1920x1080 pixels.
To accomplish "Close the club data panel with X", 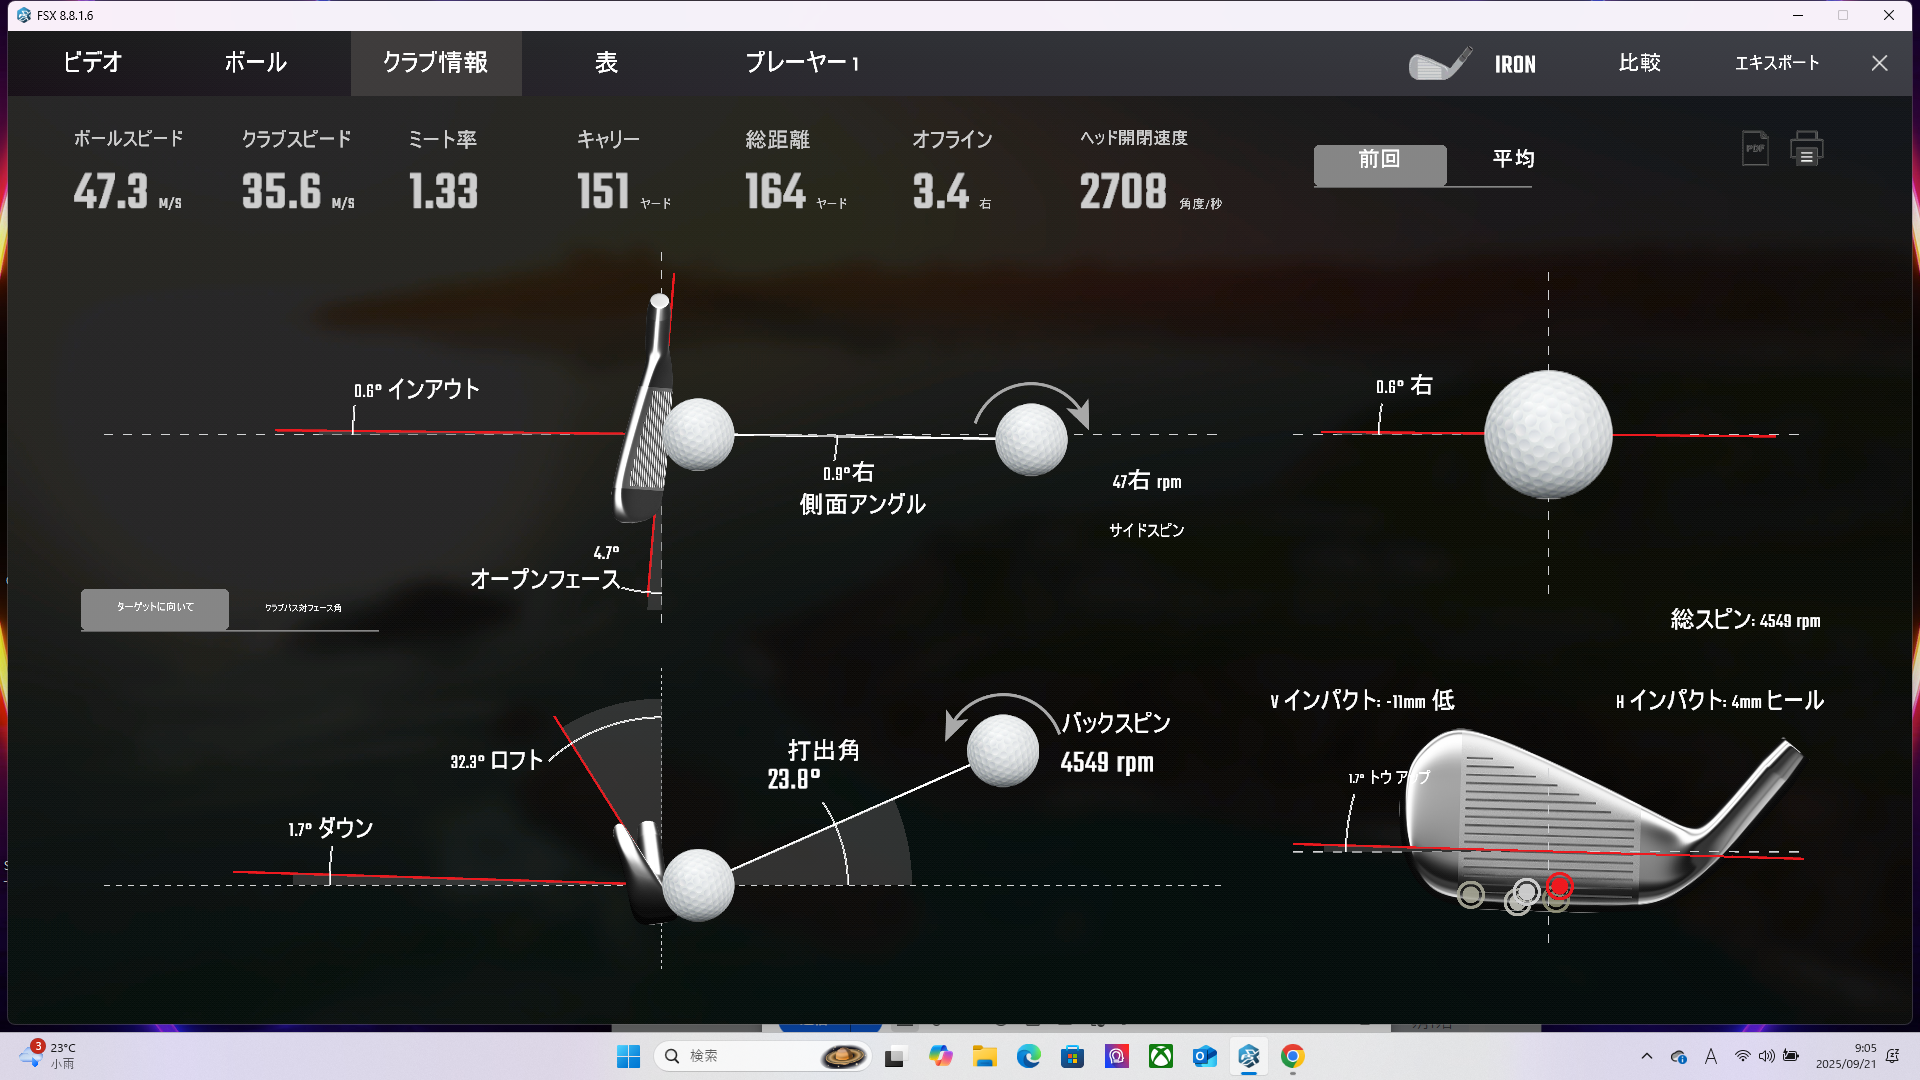I will pyautogui.click(x=1879, y=63).
